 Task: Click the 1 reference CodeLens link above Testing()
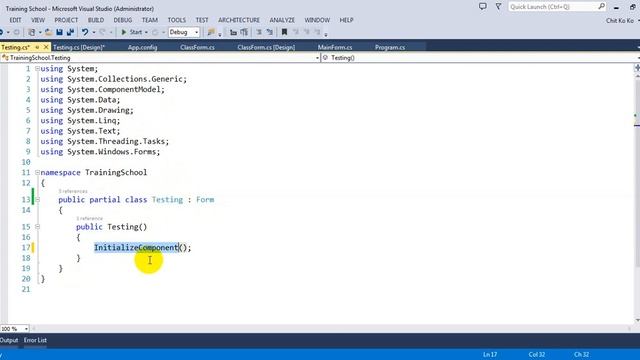[x=89, y=218]
